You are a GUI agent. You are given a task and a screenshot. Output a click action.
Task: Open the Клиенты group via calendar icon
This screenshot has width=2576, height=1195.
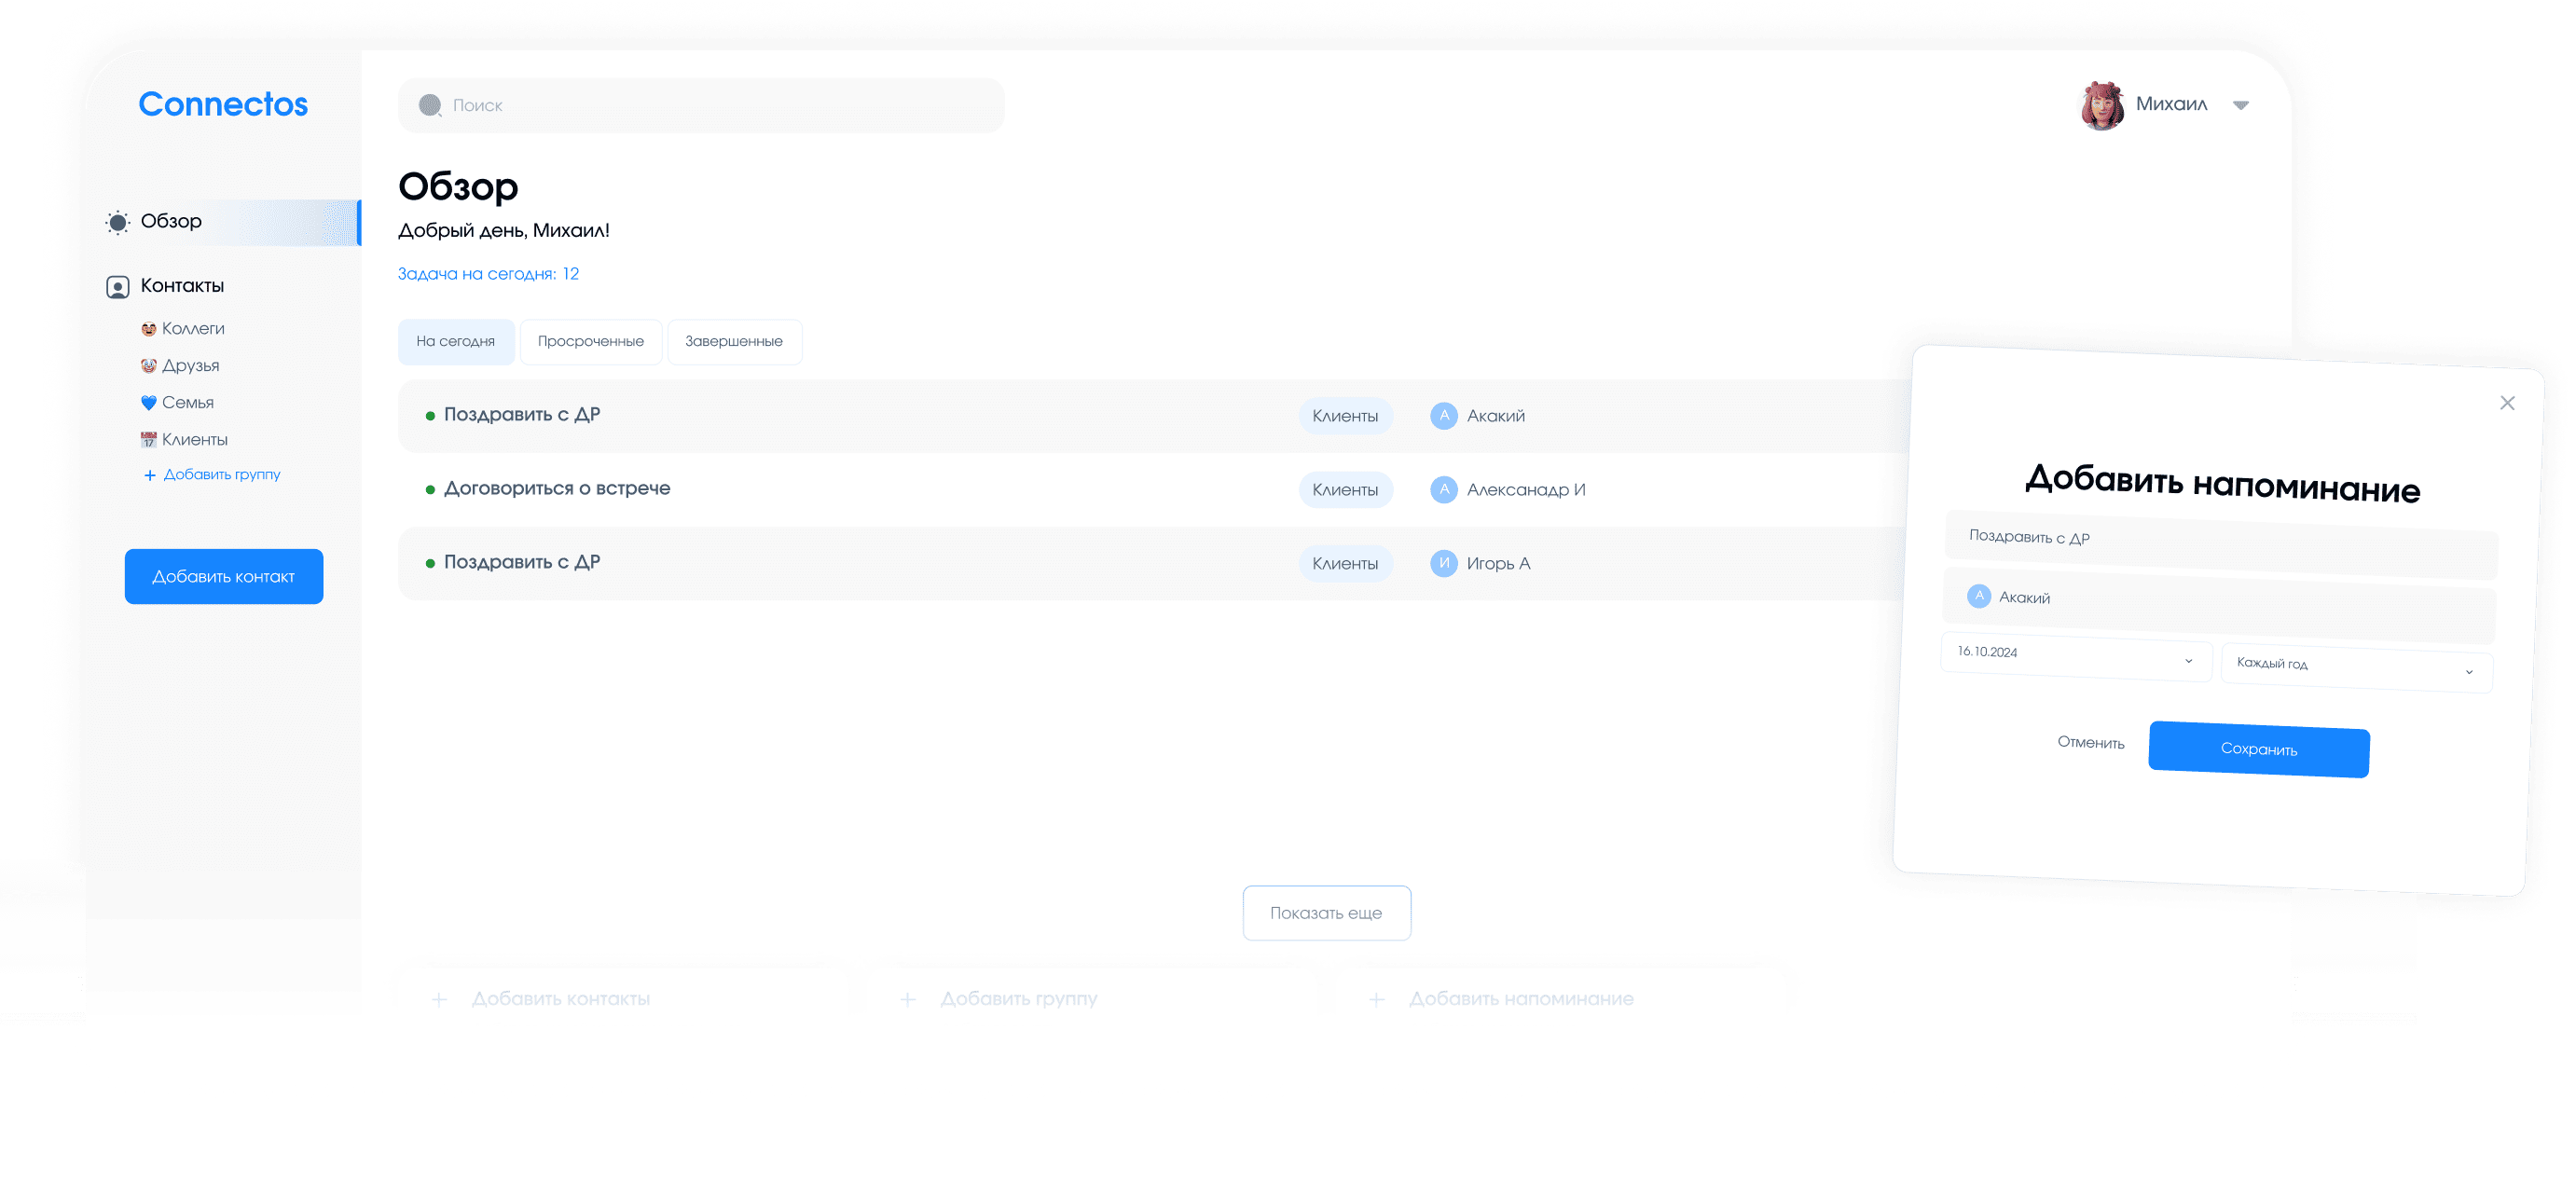pyautogui.click(x=148, y=439)
